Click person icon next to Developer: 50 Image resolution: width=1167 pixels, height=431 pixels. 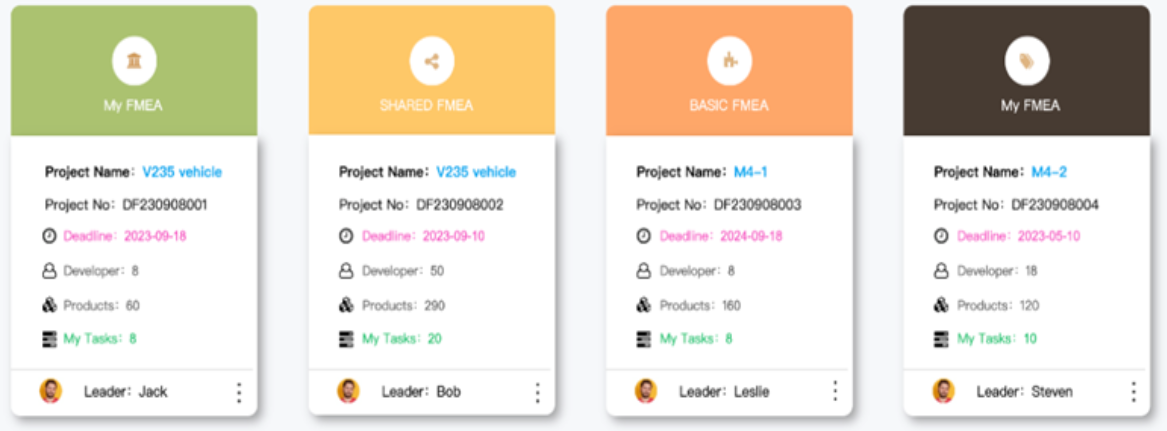pyautogui.click(x=346, y=271)
